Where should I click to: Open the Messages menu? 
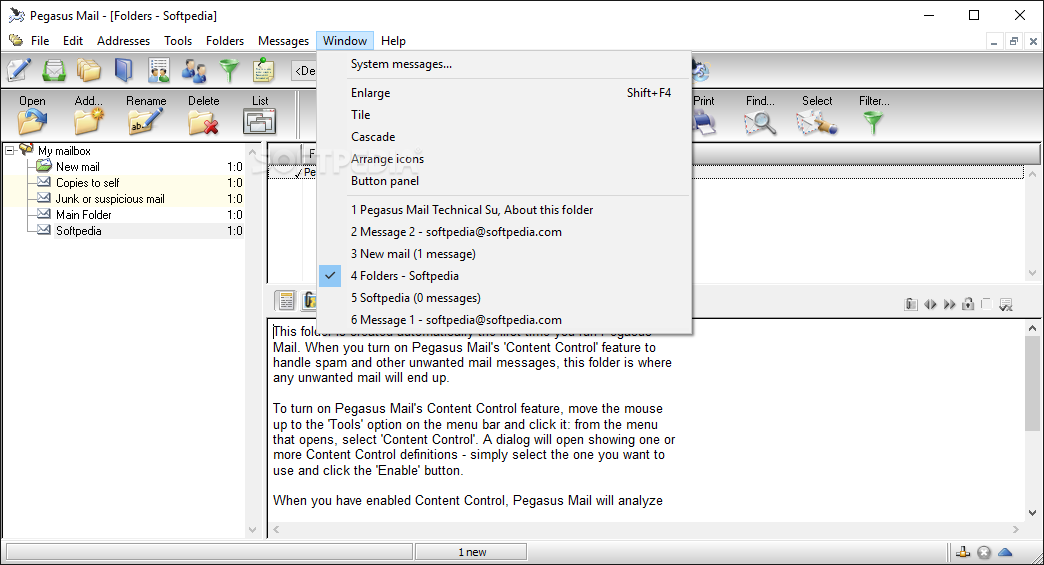click(x=283, y=41)
